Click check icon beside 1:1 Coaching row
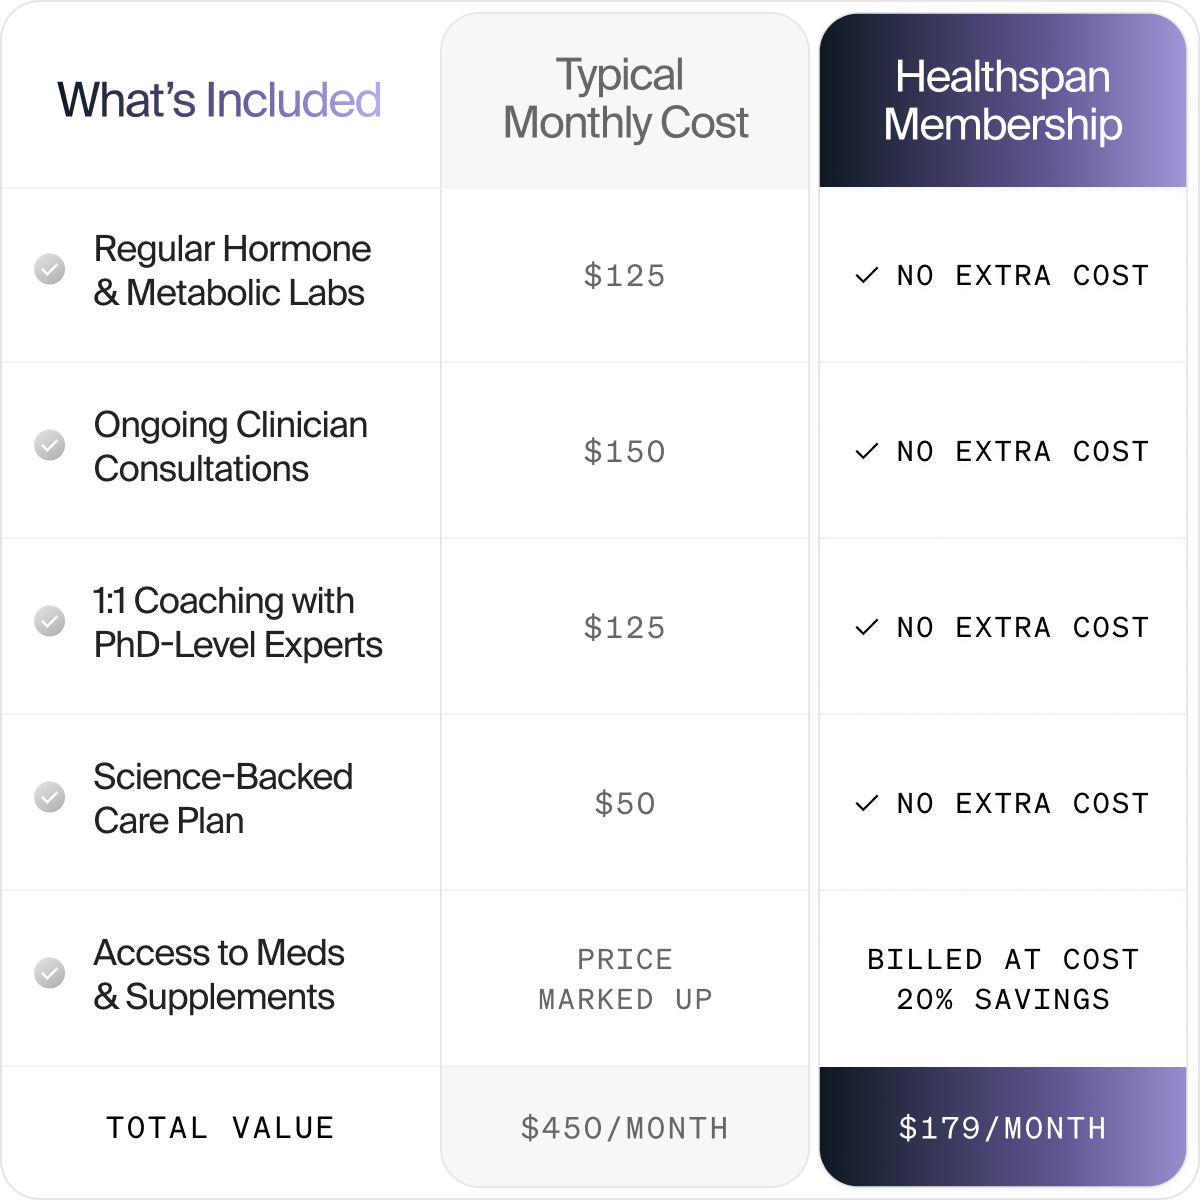 (x=50, y=621)
